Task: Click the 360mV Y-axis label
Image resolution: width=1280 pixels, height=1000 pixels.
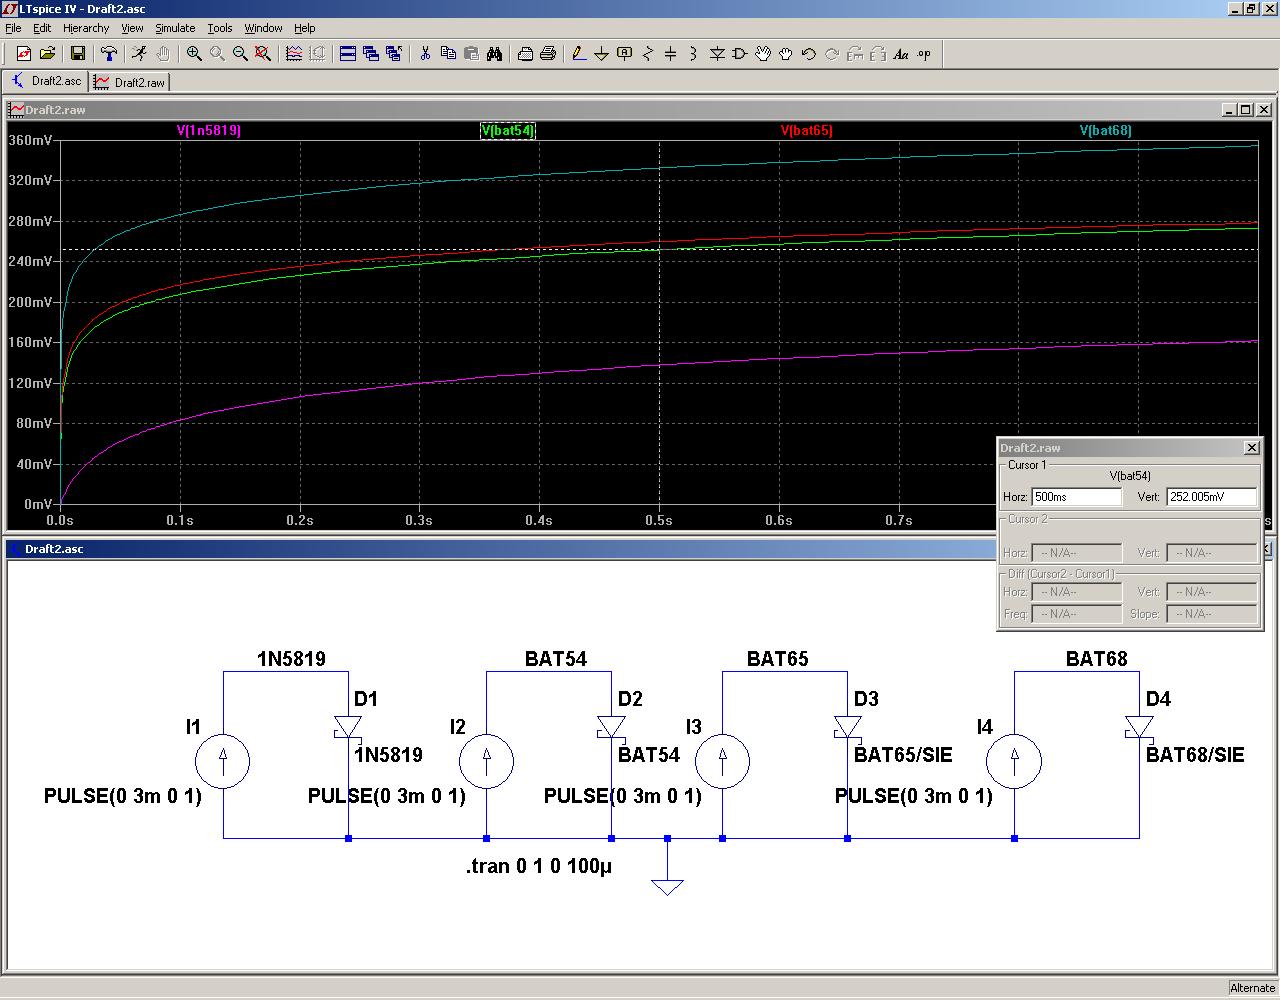Action: [x=30, y=141]
